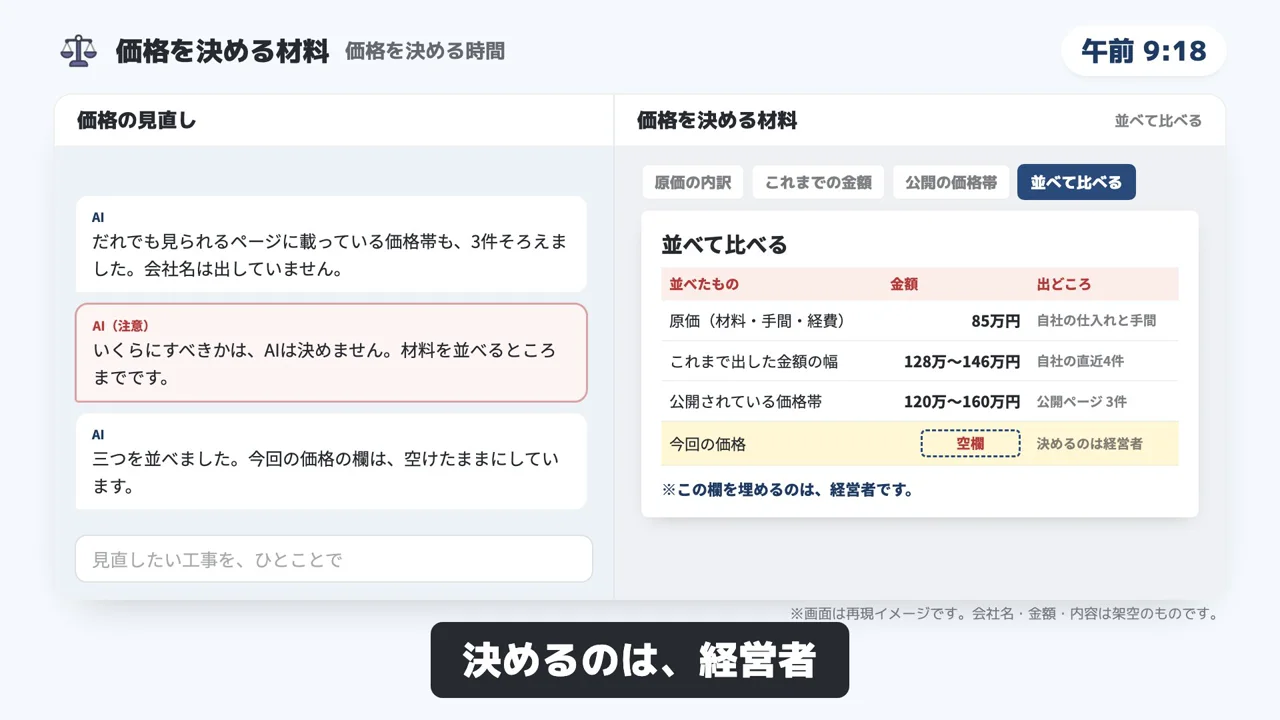
Task: Click the 見直したい工事を、ひとことで input field
Action: pos(334,559)
